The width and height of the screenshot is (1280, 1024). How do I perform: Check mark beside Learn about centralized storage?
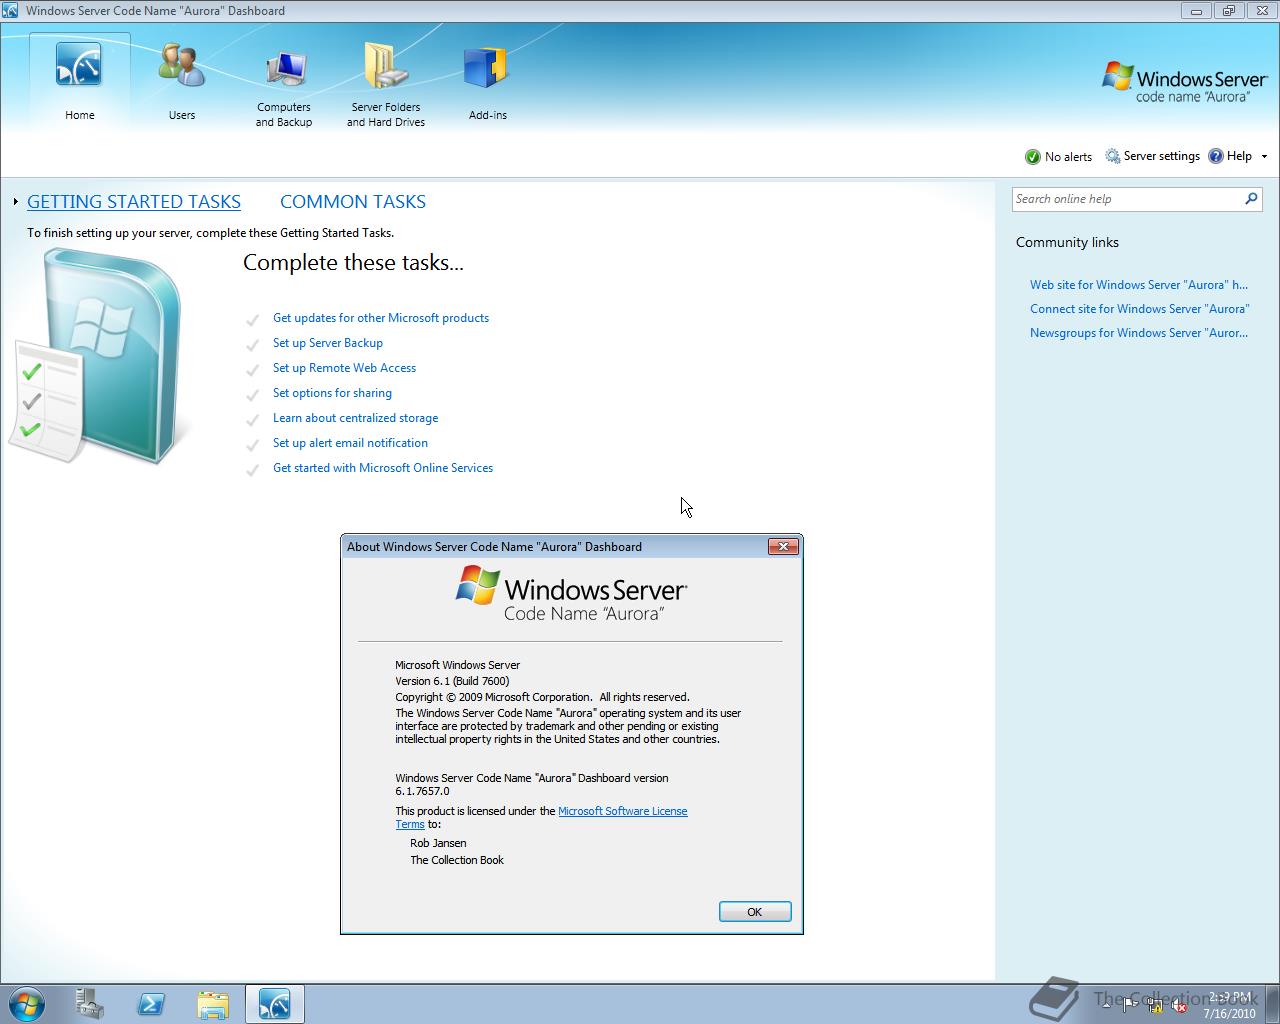pyautogui.click(x=253, y=420)
